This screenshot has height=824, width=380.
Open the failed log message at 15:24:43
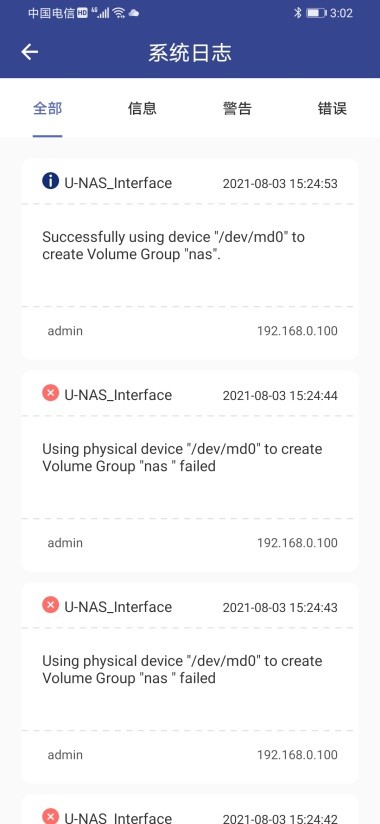point(182,669)
